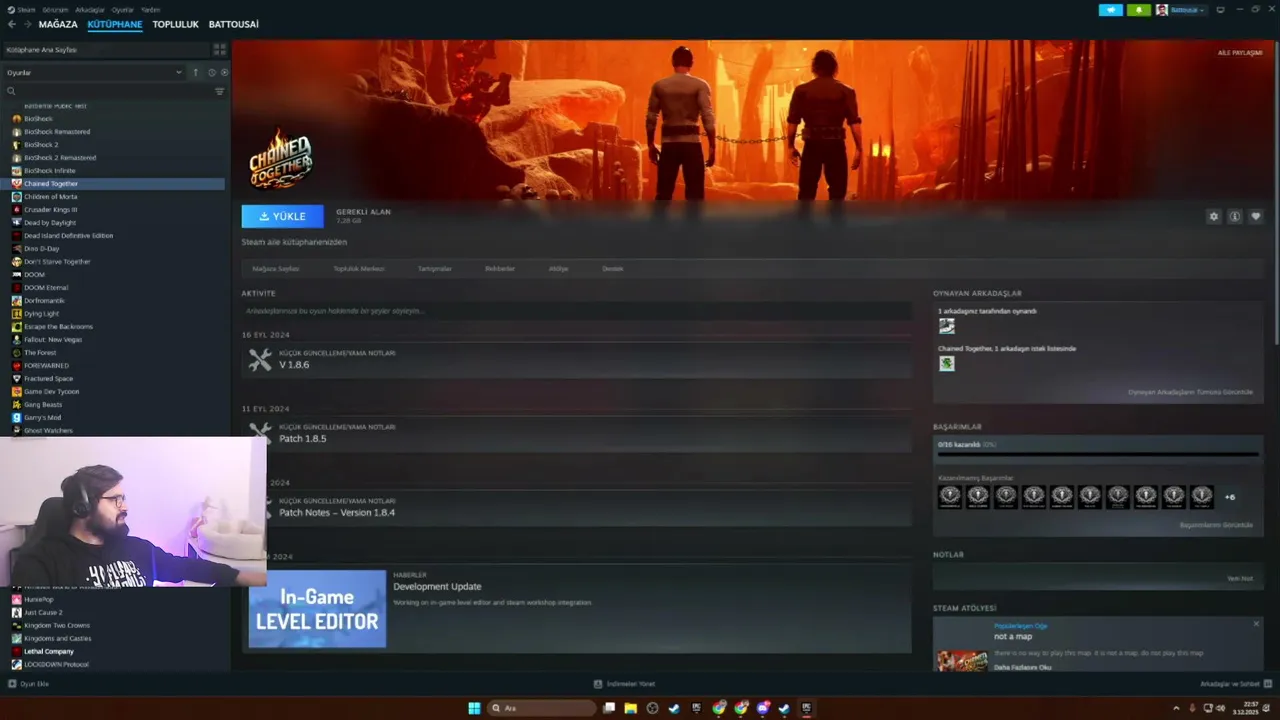This screenshot has width=1280, height=720.
Task: Show game info with the info icon
Action: (x=1235, y=216)
